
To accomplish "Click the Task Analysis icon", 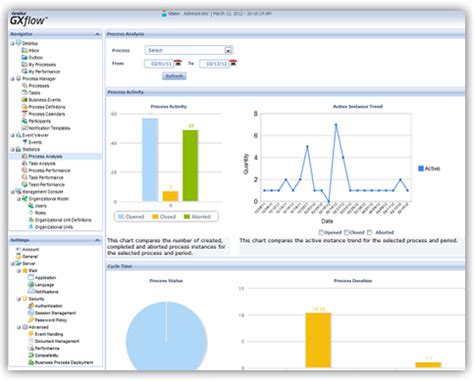I will pos(24,163).
